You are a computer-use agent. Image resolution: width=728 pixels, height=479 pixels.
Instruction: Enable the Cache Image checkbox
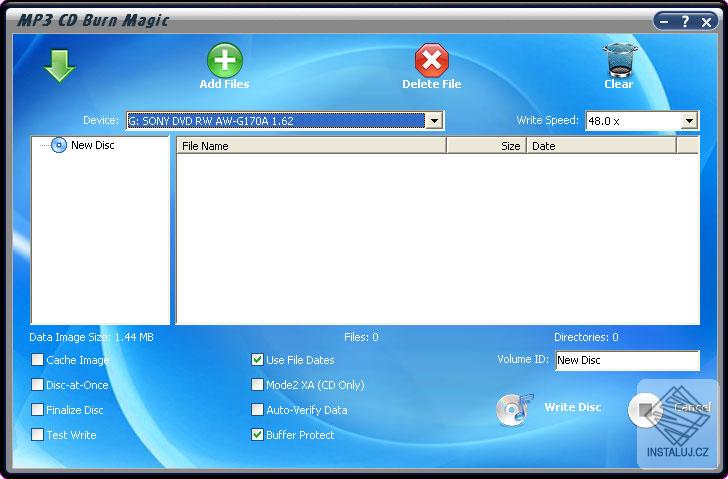(x=37, y=360)
